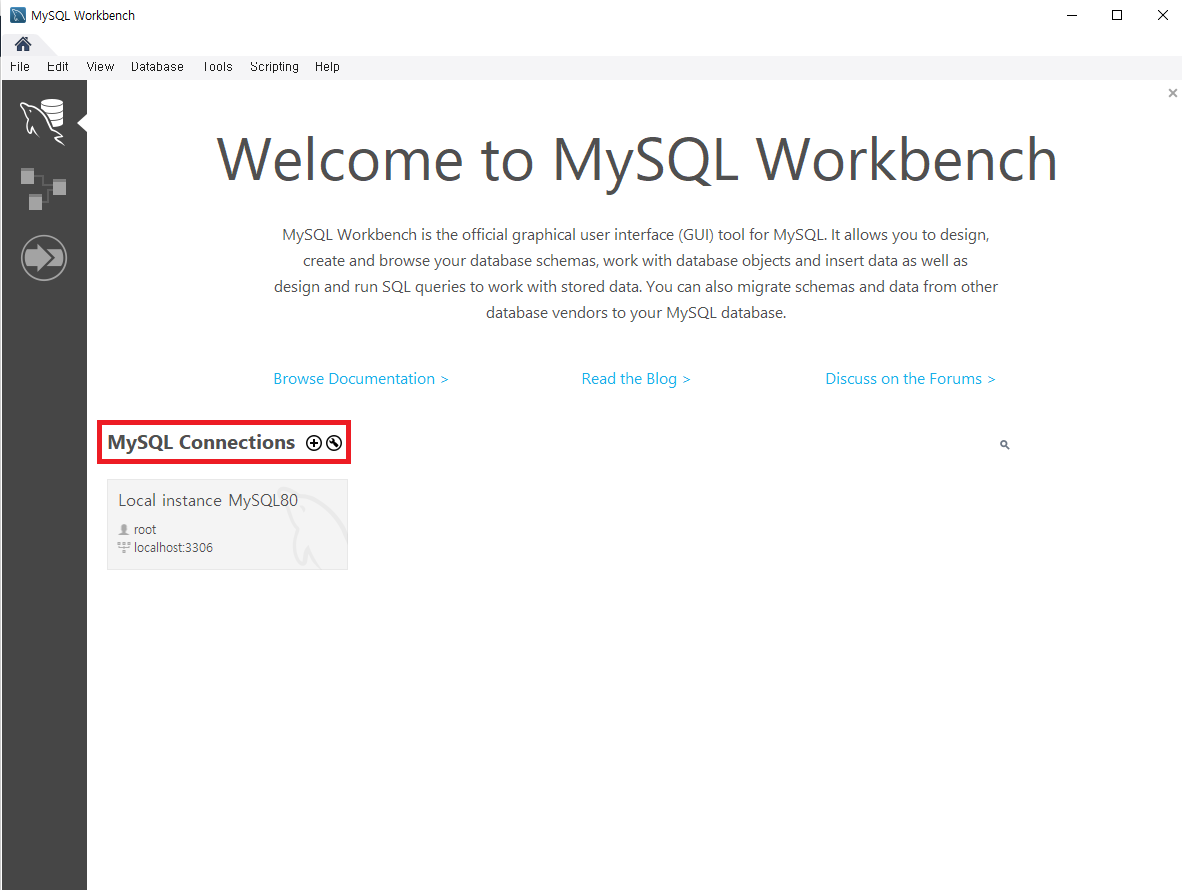Select the dolphin MySQL connections sidebar icon
Image resolution: width=1182 pixels, height=890 pixels.
pos(43,121)
